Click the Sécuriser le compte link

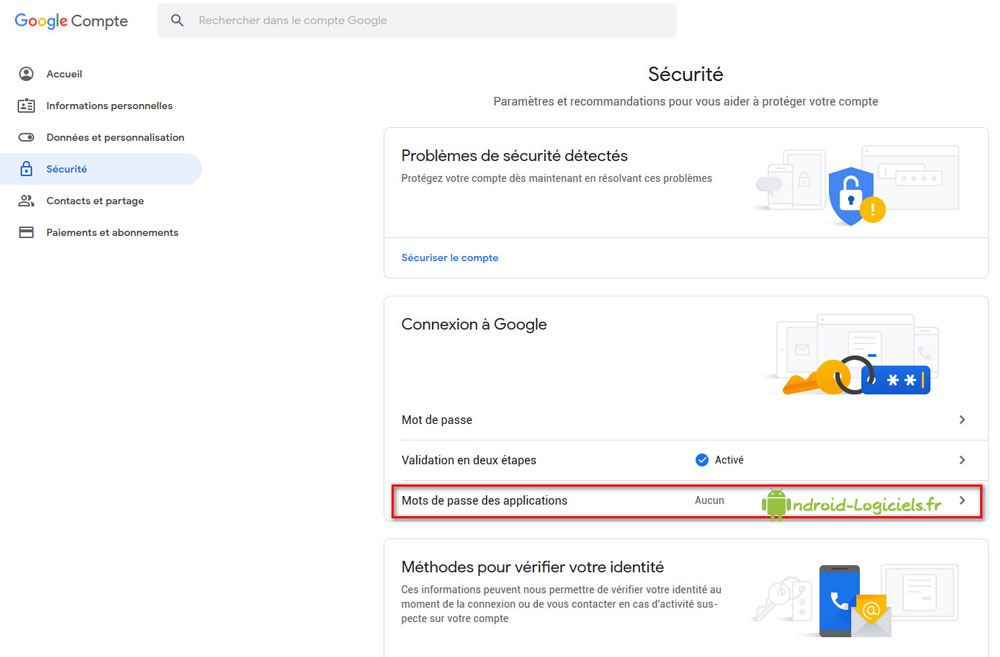tap(450, 258)
